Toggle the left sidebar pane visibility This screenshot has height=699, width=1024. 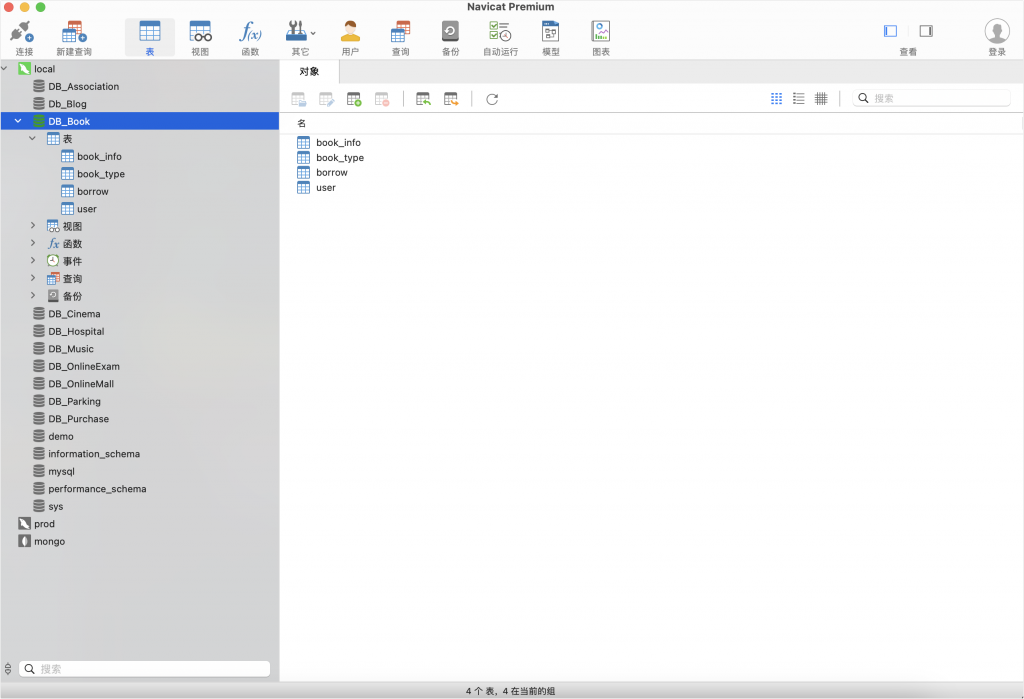point(890,31)
